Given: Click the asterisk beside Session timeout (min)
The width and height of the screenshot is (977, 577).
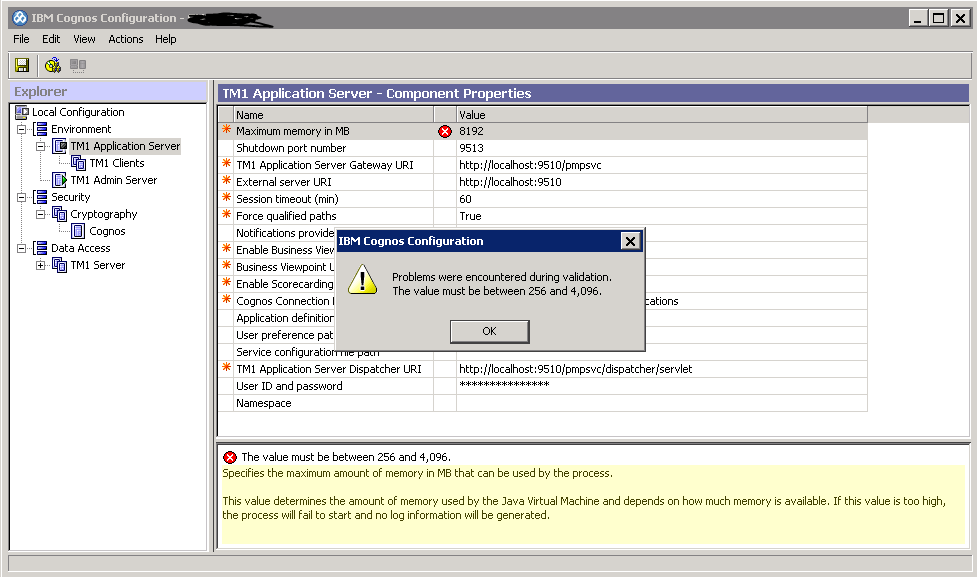Looking at the screenshot, I should 226,198.
